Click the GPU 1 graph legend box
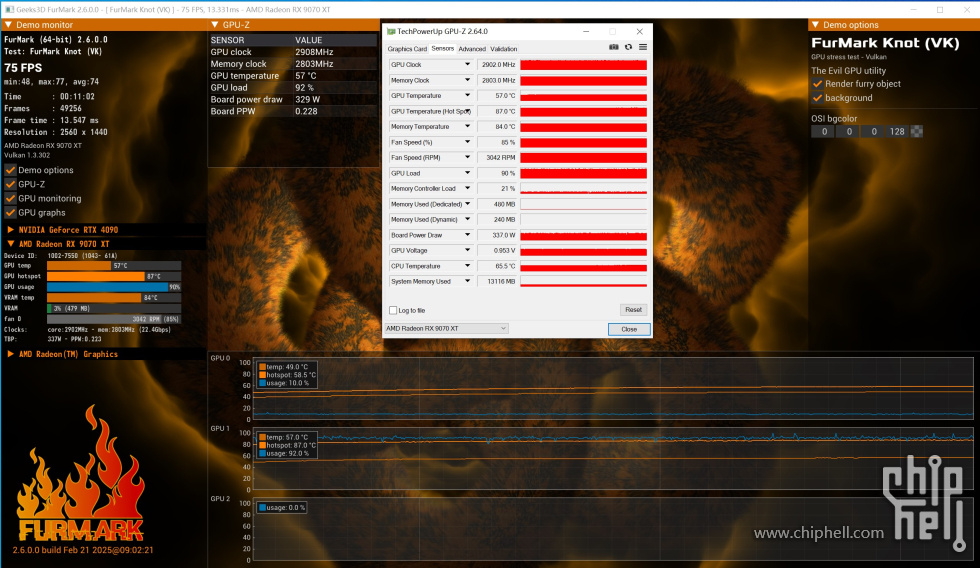980x568 pixels. 288,446
